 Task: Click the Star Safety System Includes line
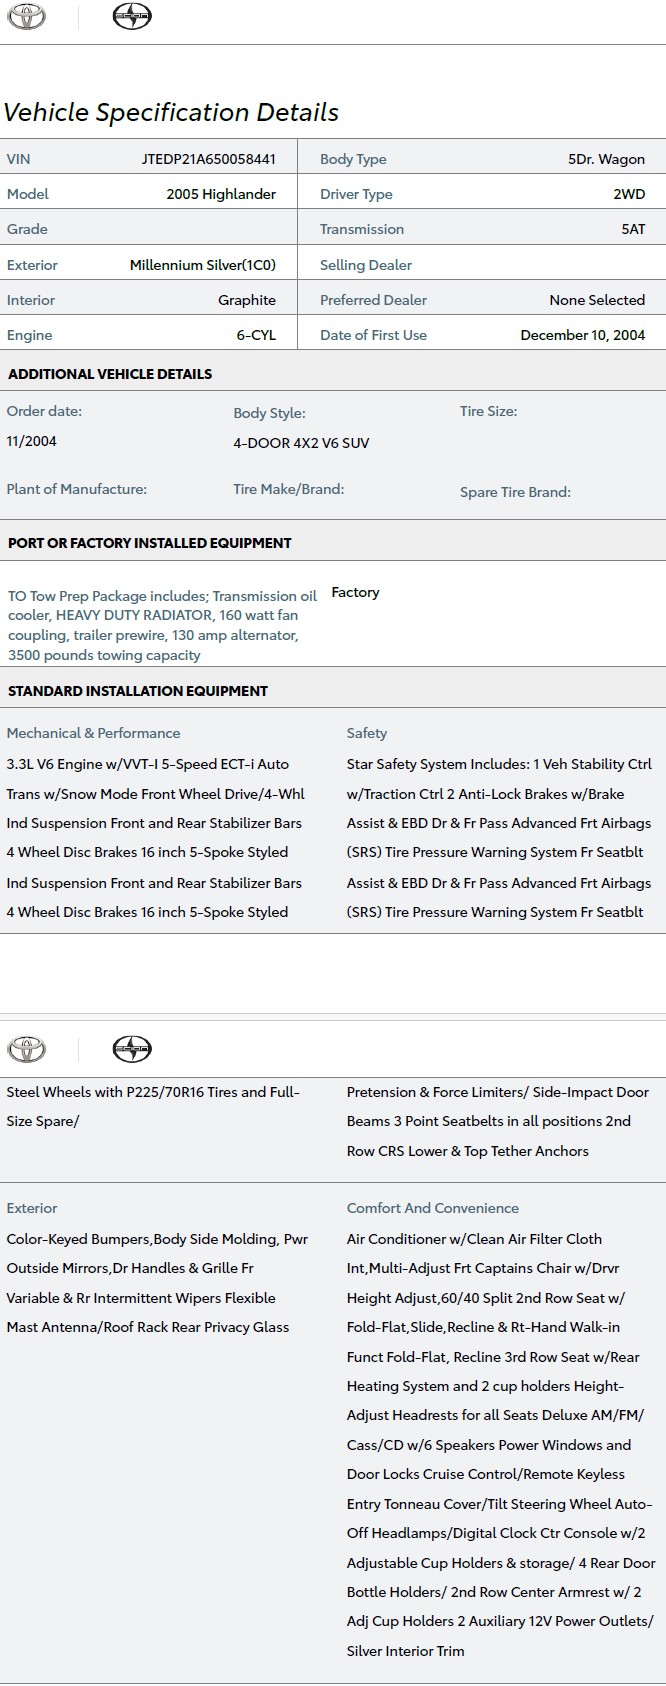pyautogui.click(x=499, y=764)
